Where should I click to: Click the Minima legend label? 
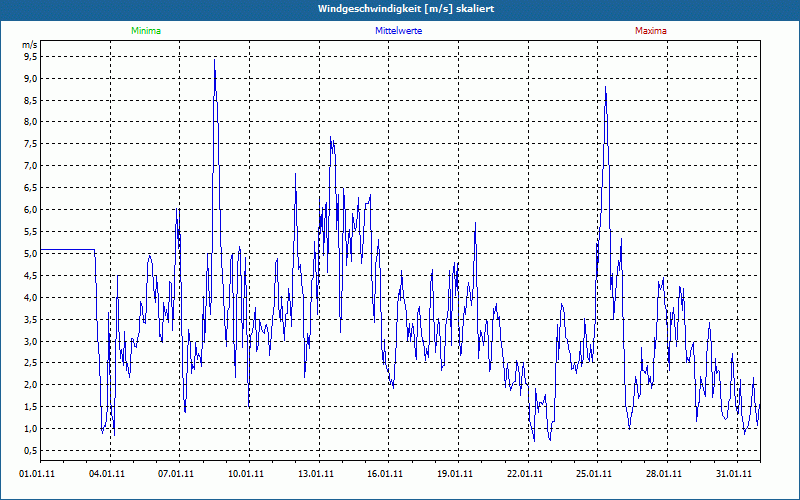[146, 31]
